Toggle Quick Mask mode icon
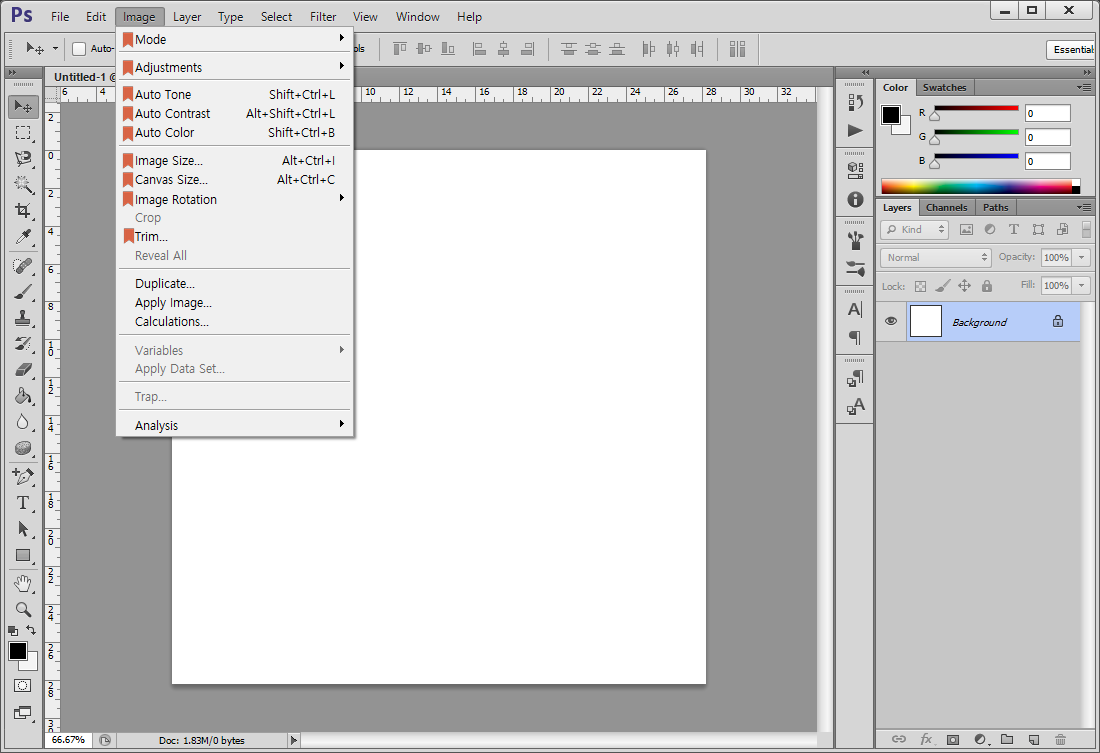 pyautogui.click(x=22, y=686)
